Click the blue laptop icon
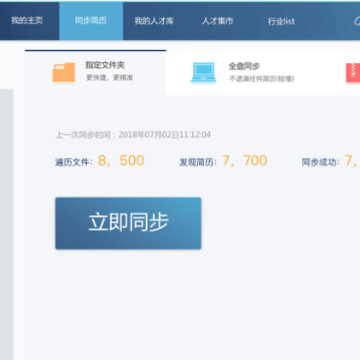Screen dimensions: 360x360 tap(203, 72)
